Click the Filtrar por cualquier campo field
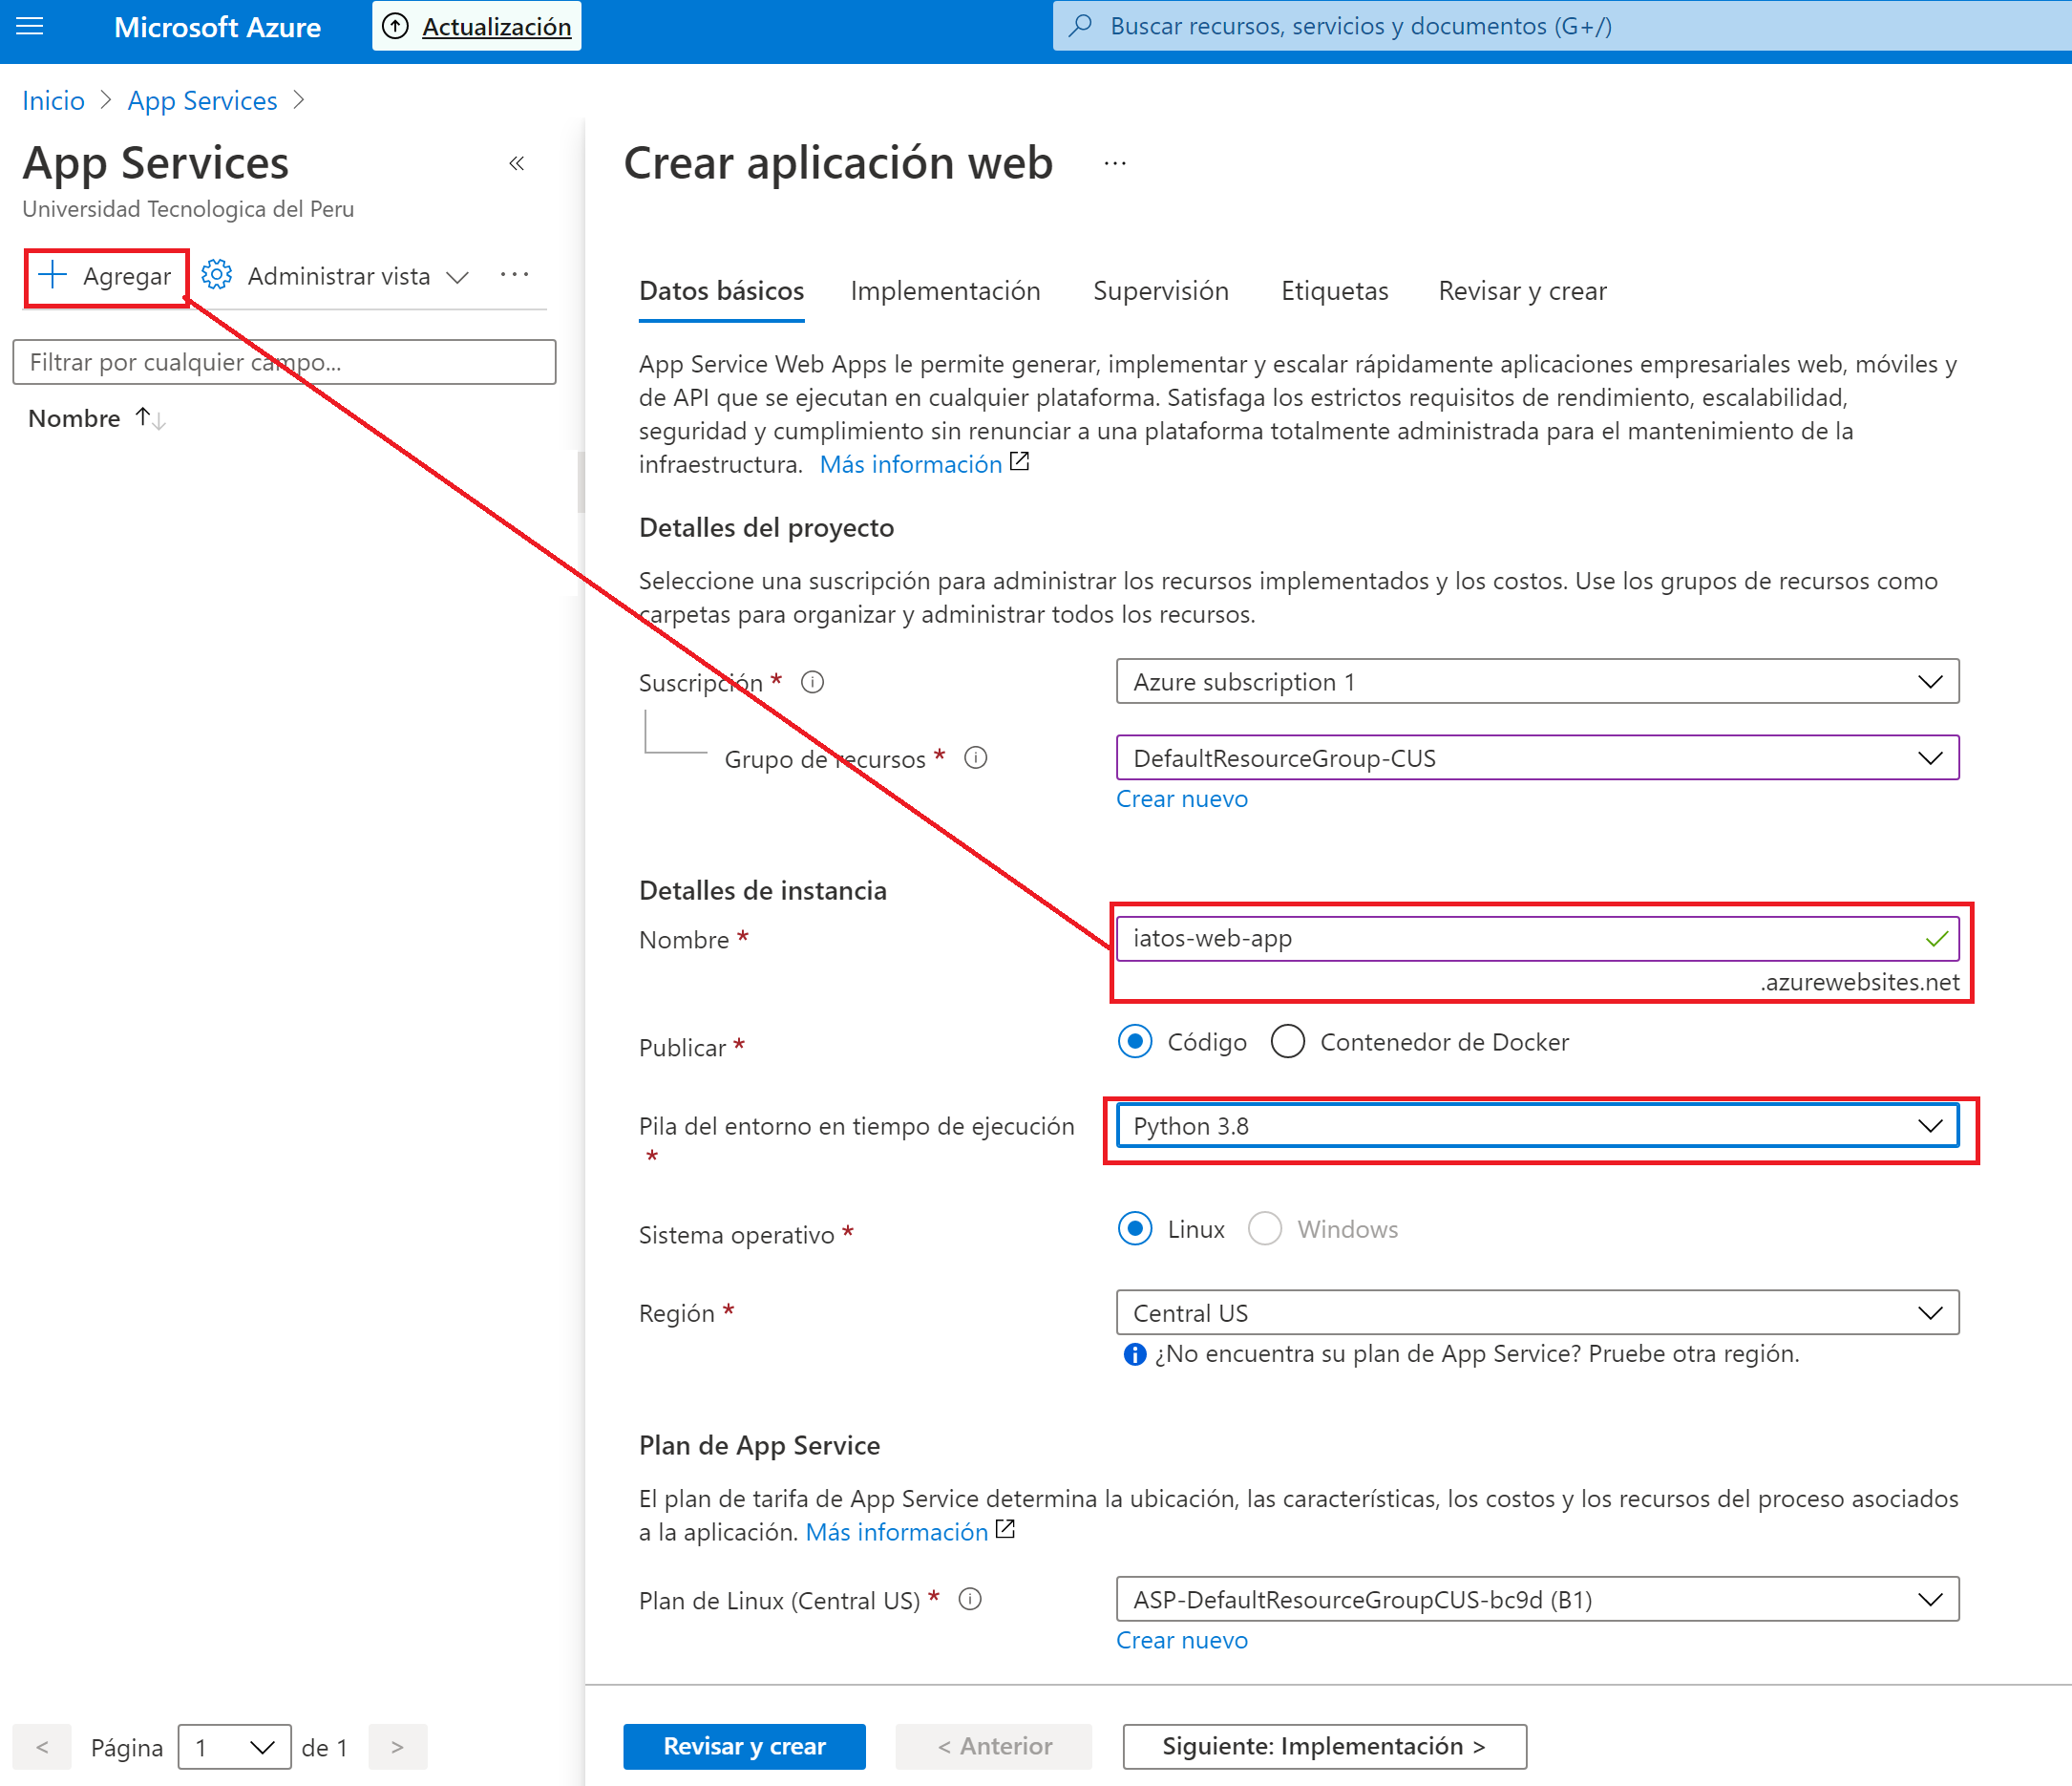 [284, 362]
